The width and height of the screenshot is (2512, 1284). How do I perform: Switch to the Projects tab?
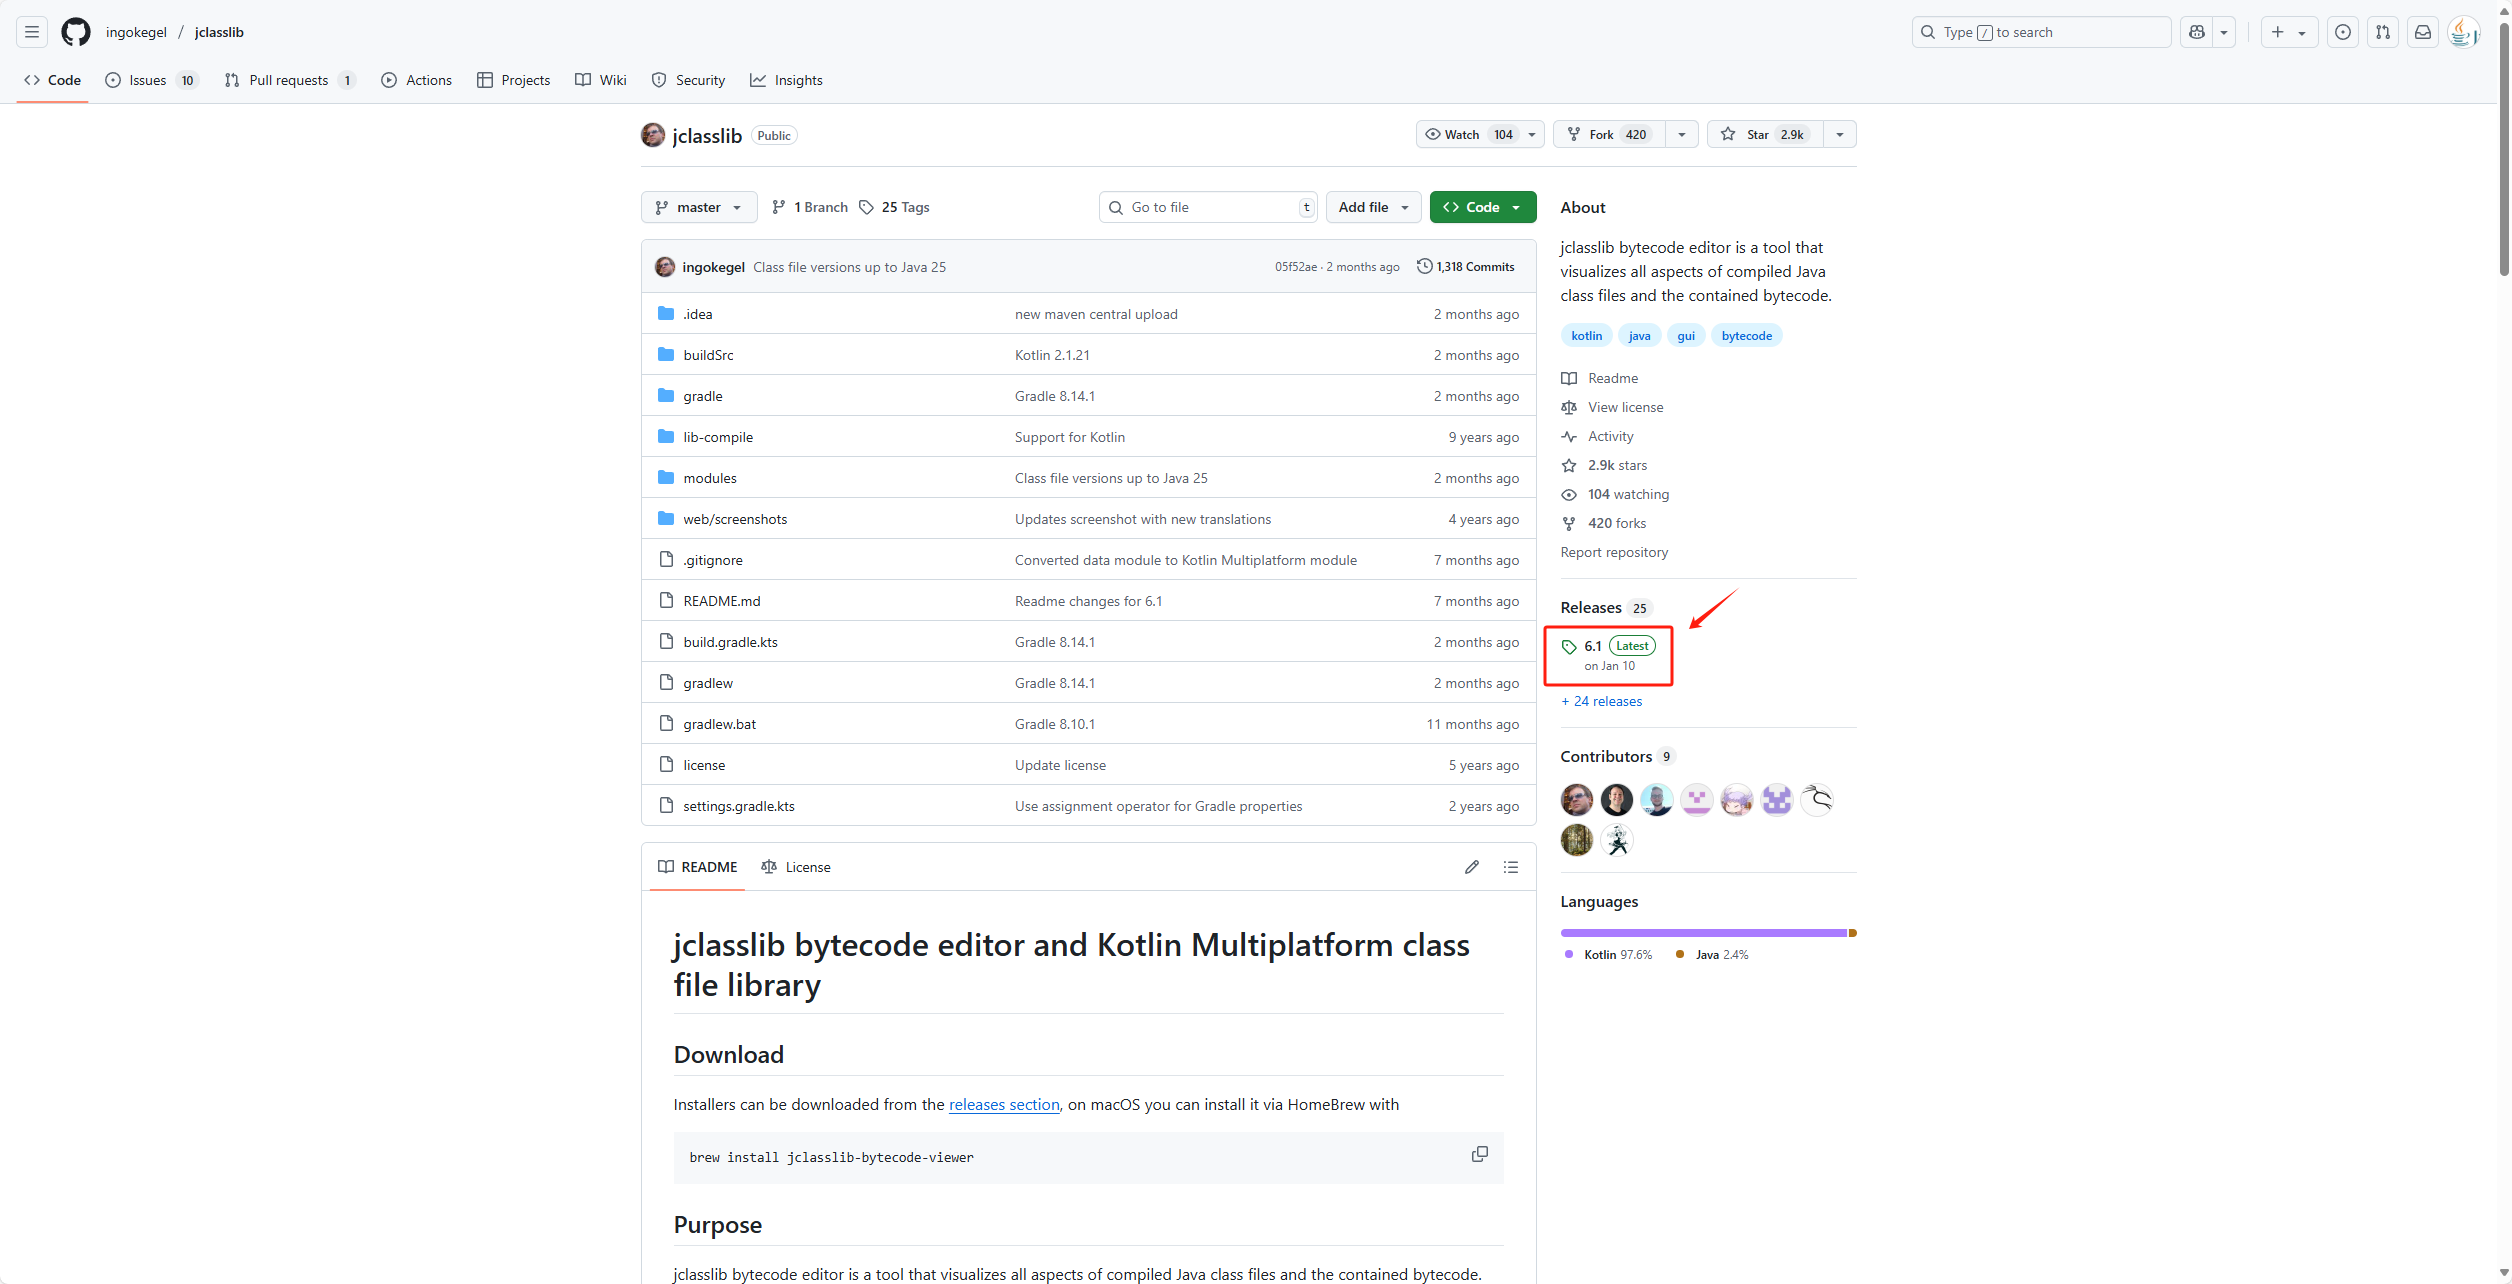click(x=513, y=80)
